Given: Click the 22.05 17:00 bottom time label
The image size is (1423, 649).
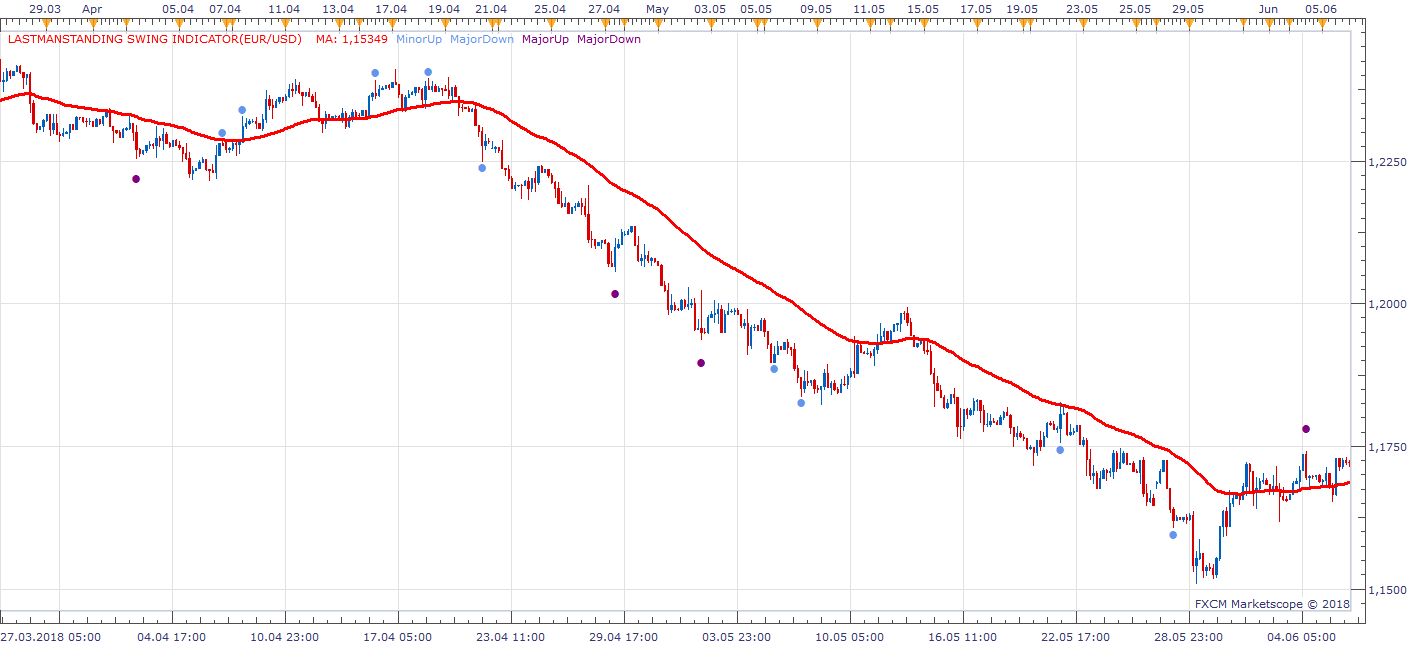Looking at the screenshot, I should 1076,636.
